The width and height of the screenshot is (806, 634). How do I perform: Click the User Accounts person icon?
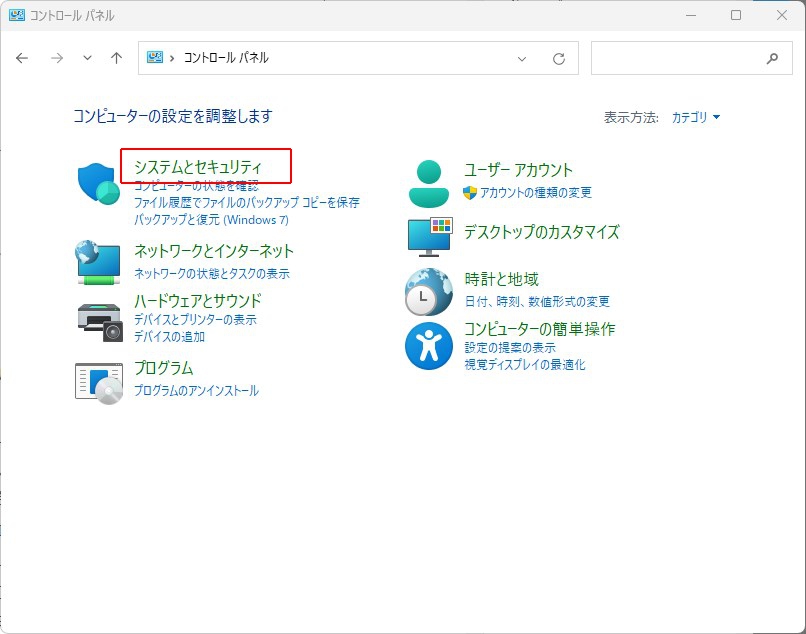pyautogui.click(x=430, y=182)
